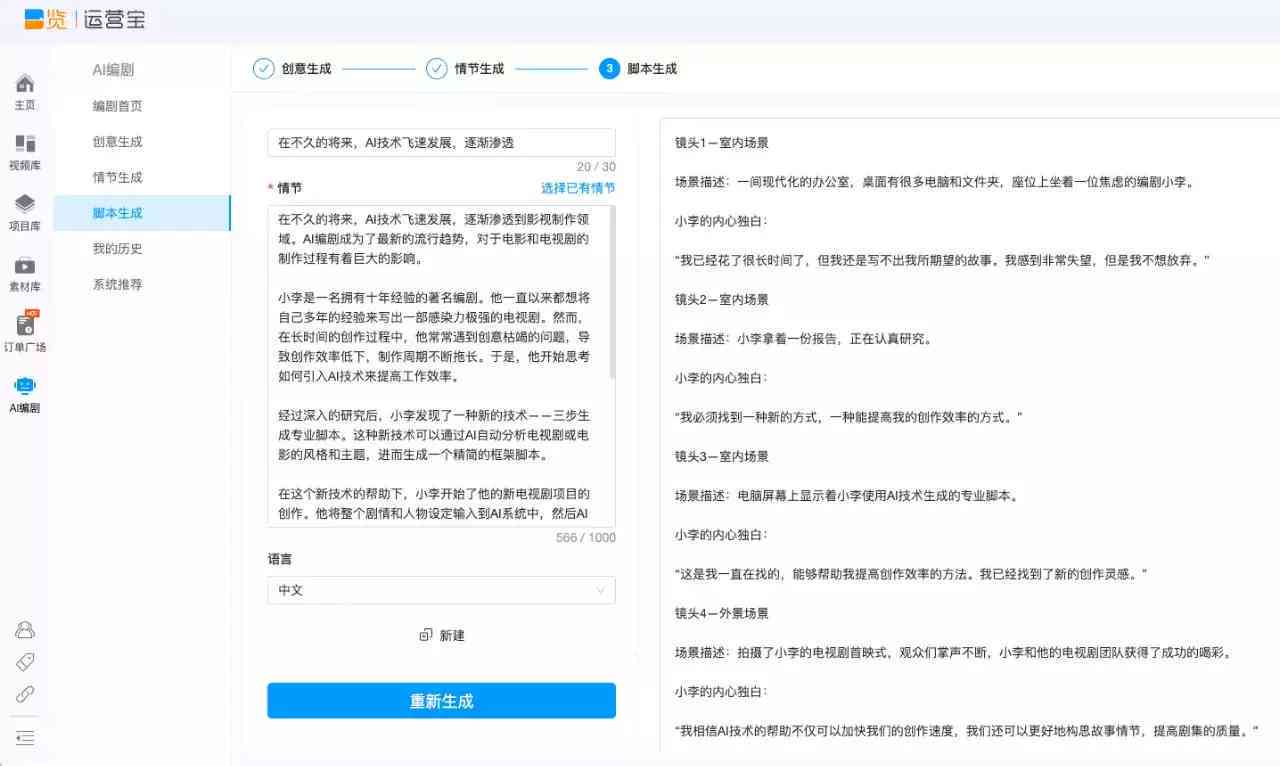Image resolution: width=1280 pixels, height=766 pixels.
Task: Click the chevron arrow of the language selector
Action: click(600, 590)
